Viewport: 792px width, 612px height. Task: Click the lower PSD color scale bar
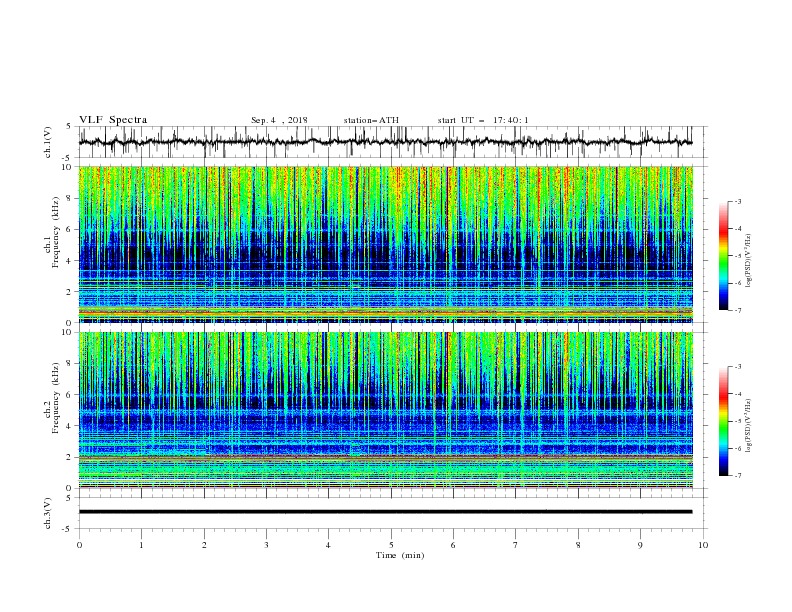tap(723, 421)
